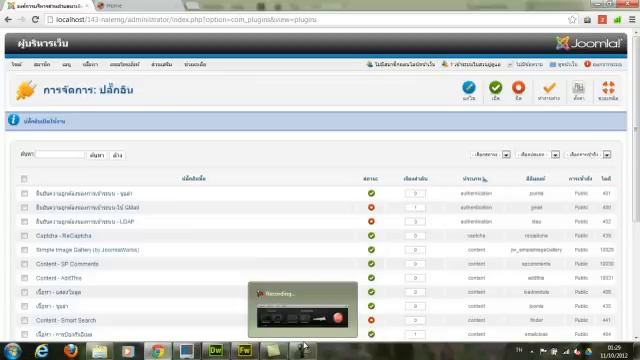The height and width of the screenshot is (360, 640).
Task: Enable the LDAP authentication plugin status icon
Action: 371,222
